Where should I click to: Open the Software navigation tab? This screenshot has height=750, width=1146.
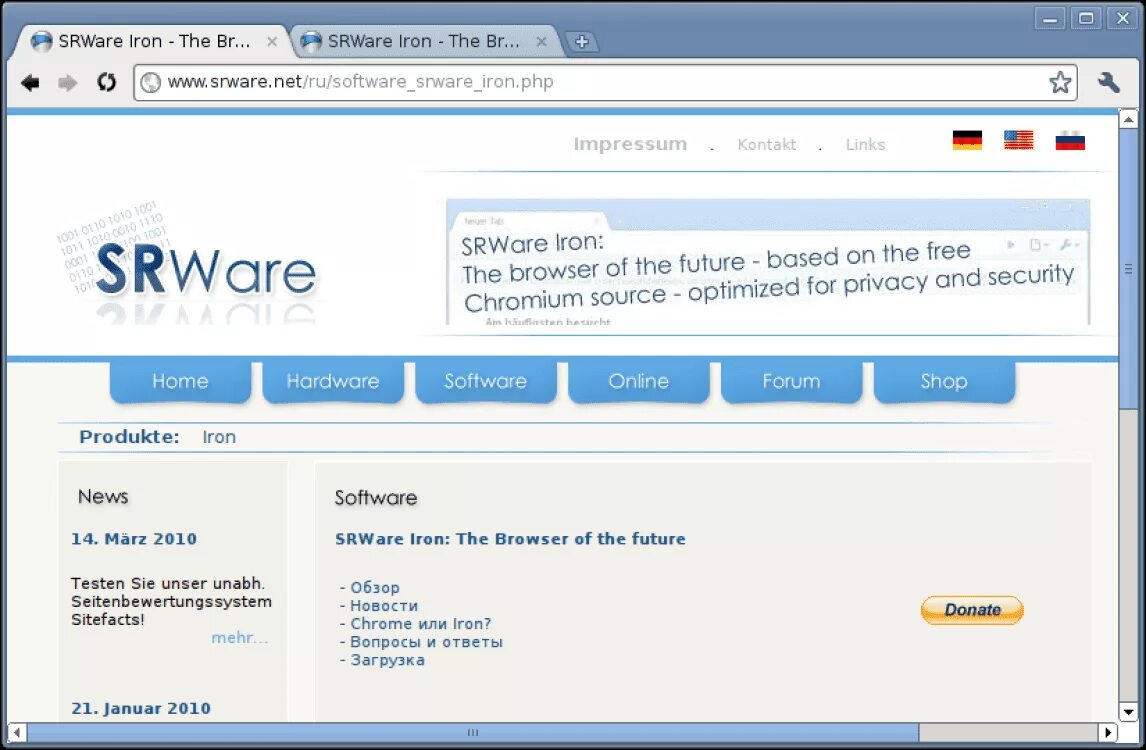[485, 382]
